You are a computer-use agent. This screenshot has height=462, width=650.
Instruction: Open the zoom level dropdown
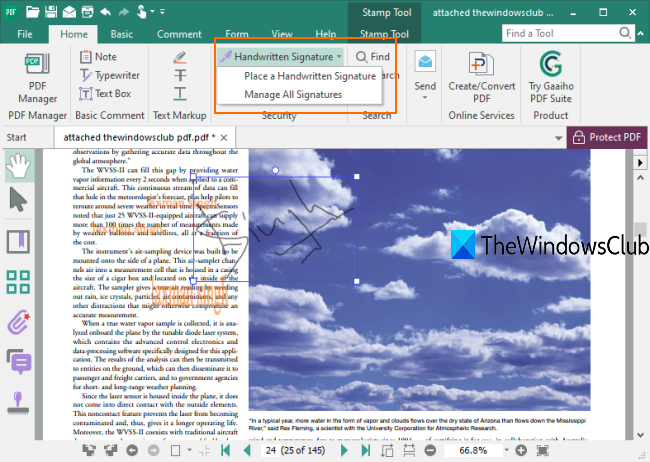pos(506,450)
